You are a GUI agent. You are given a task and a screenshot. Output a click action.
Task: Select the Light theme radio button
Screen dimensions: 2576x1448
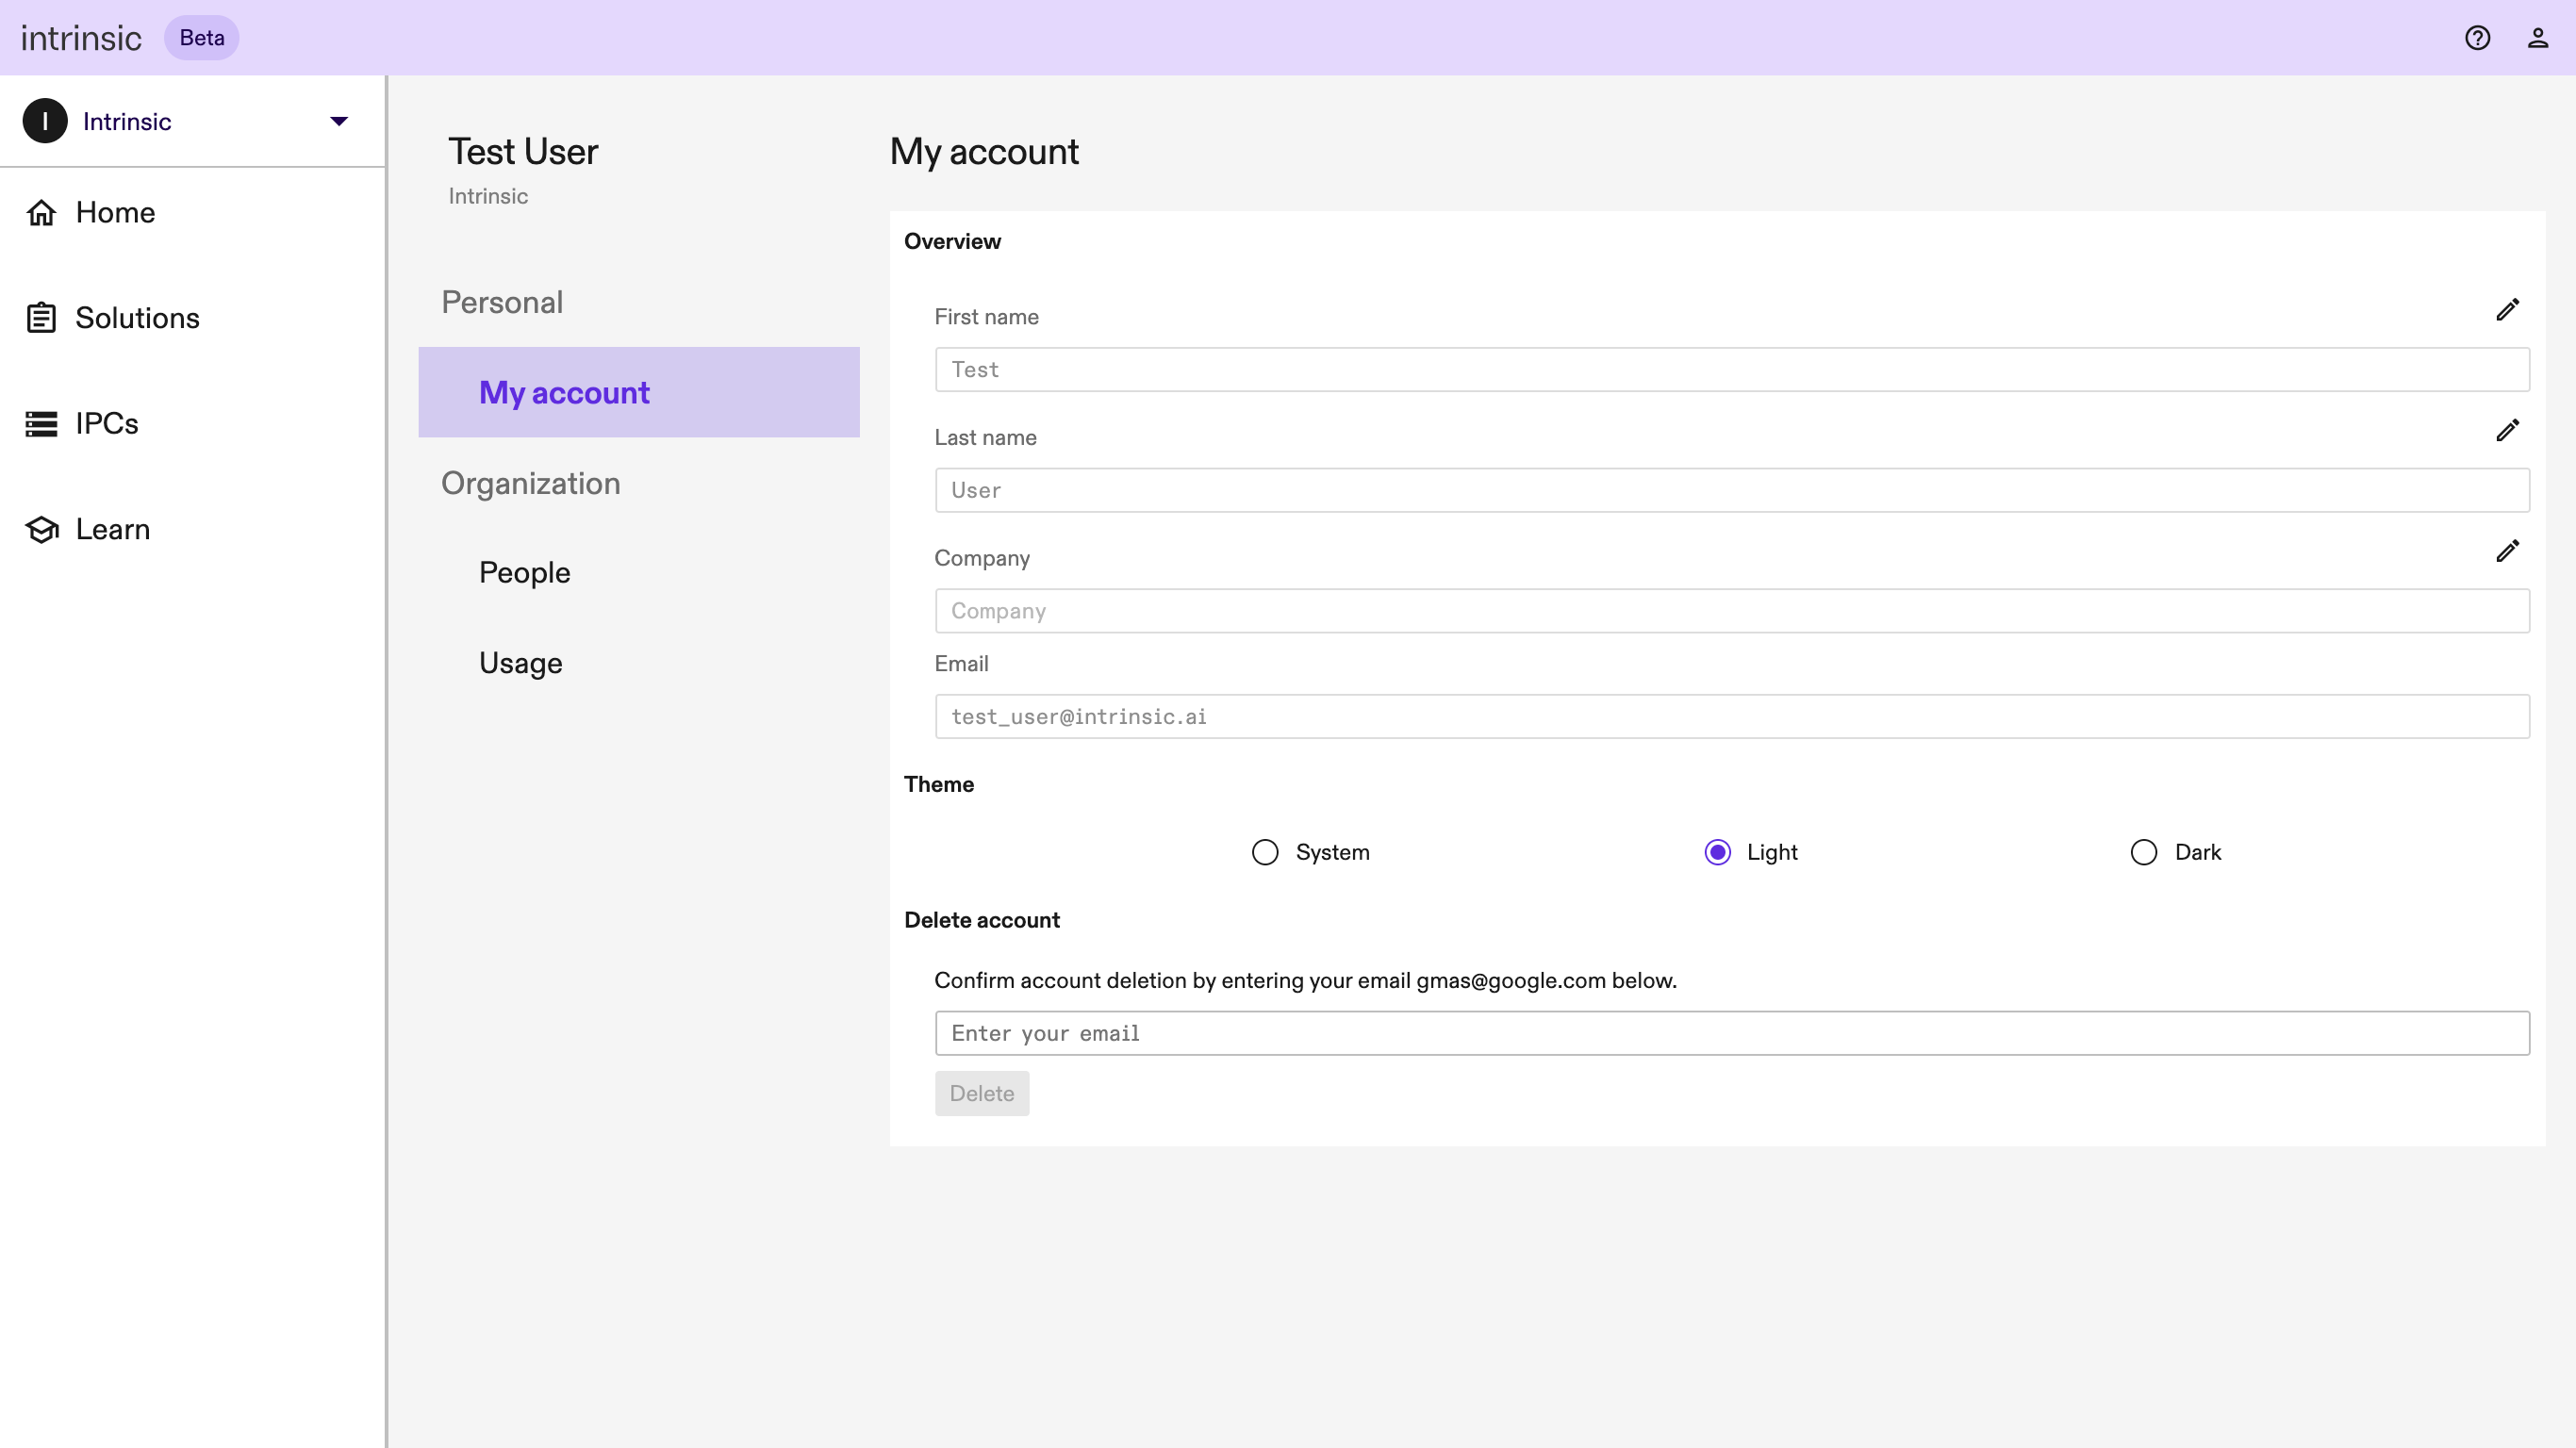[x=1717, y=852]
